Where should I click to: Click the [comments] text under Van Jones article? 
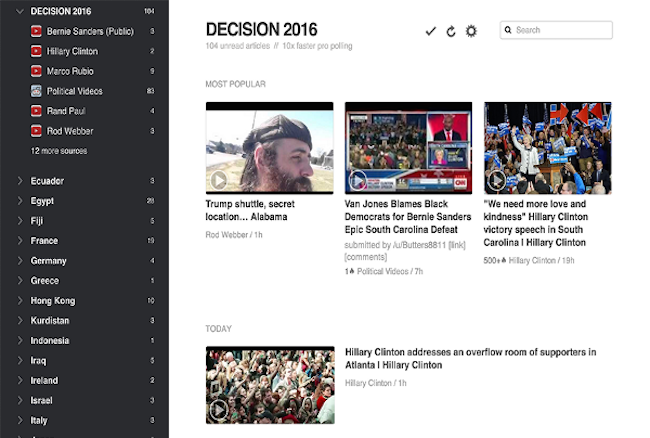(366, 257)
